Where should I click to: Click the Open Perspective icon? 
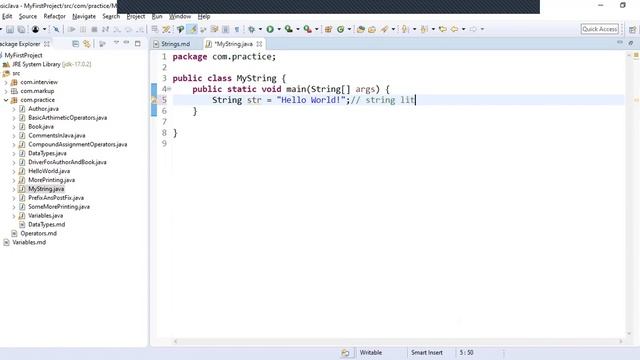[x=632, y=29]
